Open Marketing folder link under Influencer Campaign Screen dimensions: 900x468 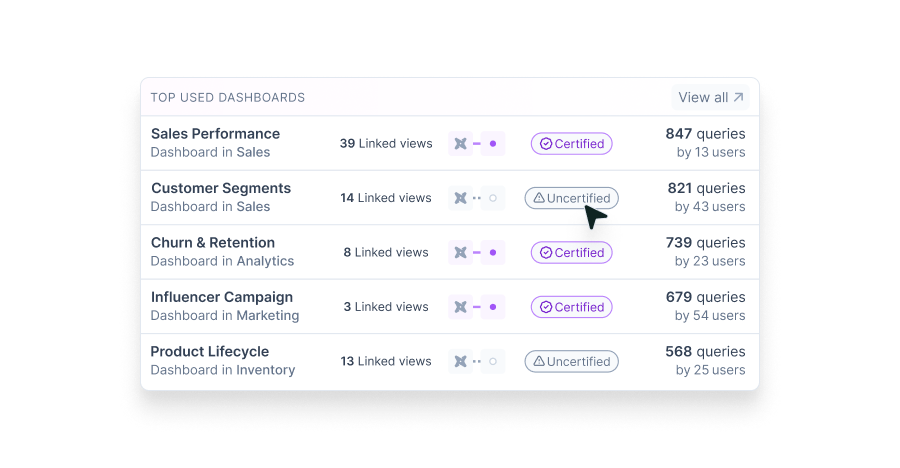click(267, 316)
